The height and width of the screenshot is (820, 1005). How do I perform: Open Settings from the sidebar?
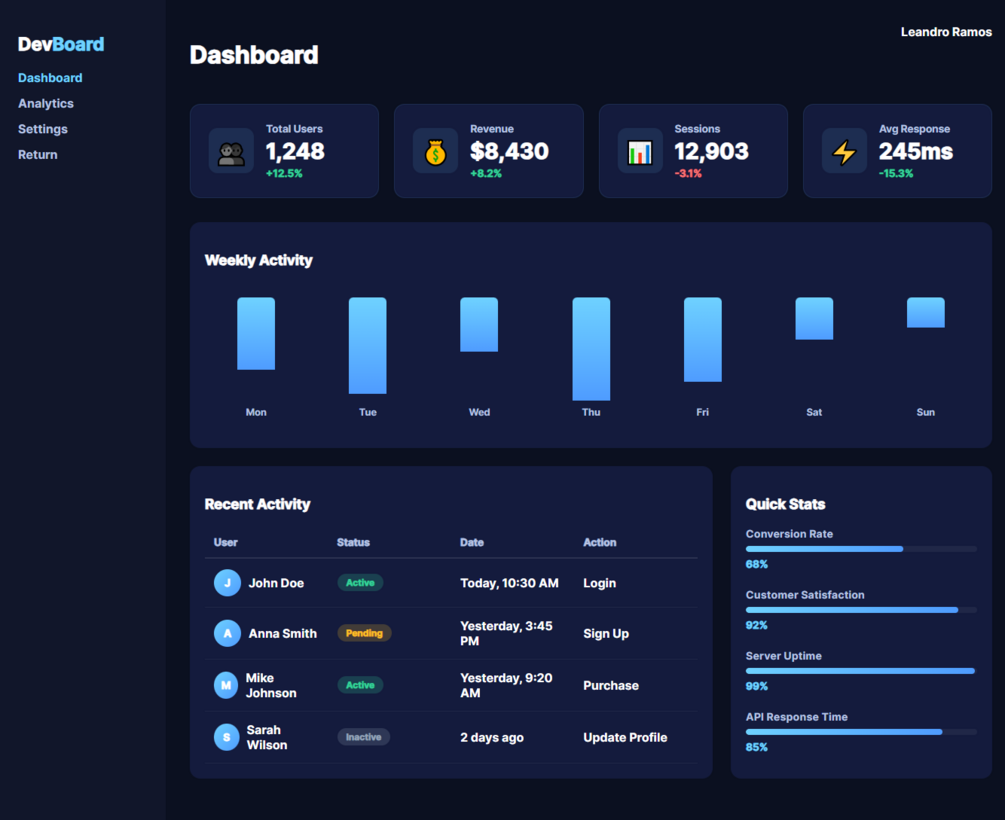click(x=42, y=129)
